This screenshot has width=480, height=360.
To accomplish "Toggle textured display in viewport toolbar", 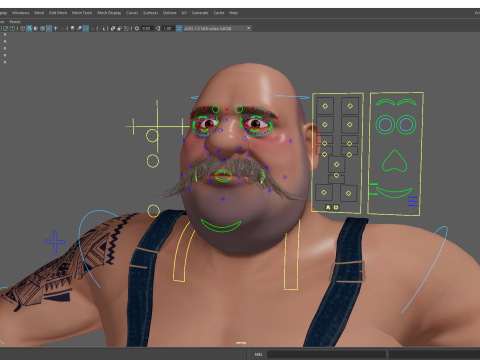I will coord(49,28).
